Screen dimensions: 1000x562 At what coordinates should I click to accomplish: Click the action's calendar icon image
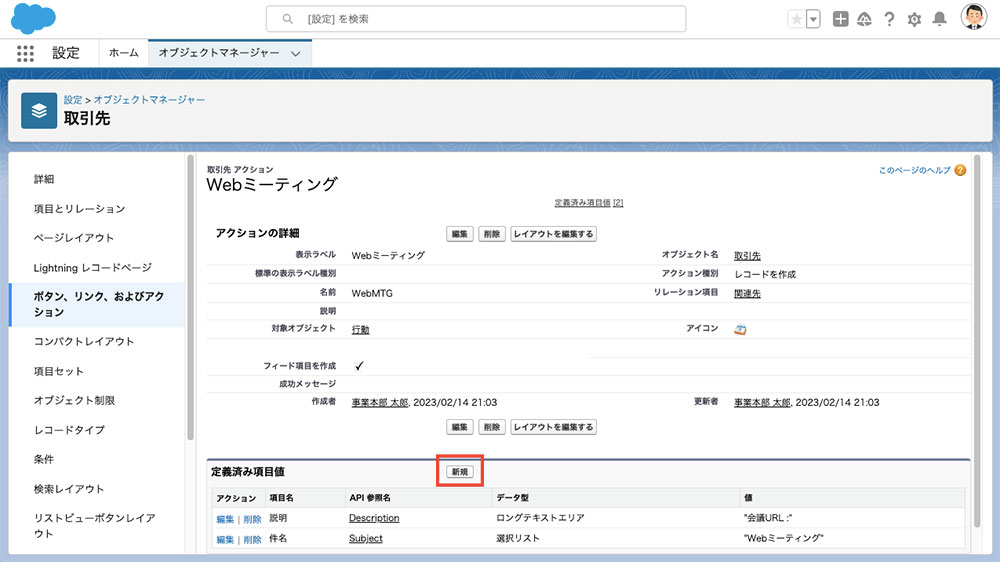coord(740,329)
